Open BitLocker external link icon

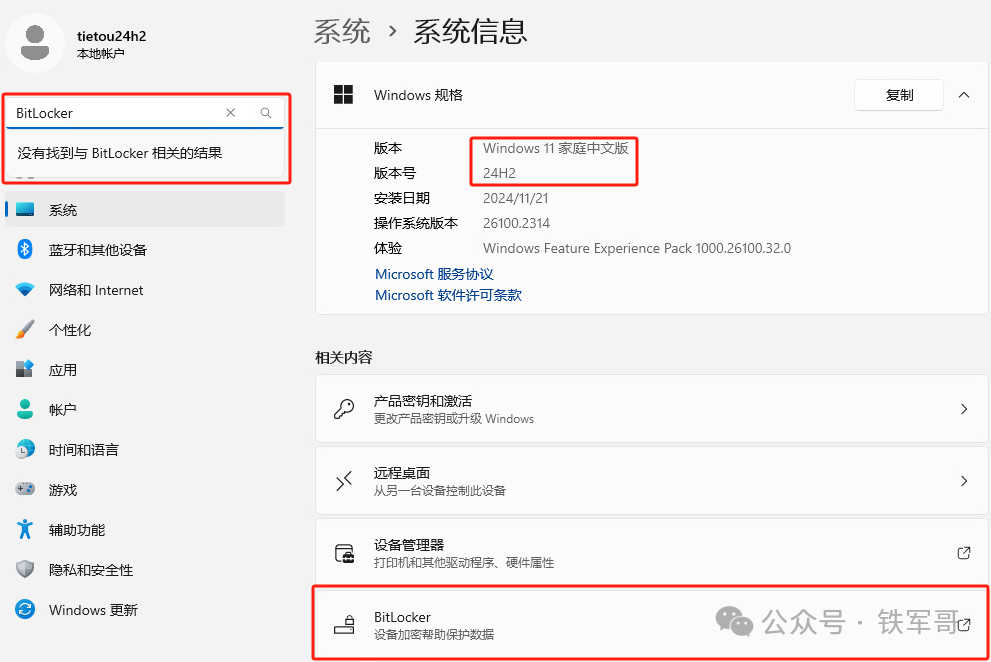pyautogui.click(x=964, y=625)
